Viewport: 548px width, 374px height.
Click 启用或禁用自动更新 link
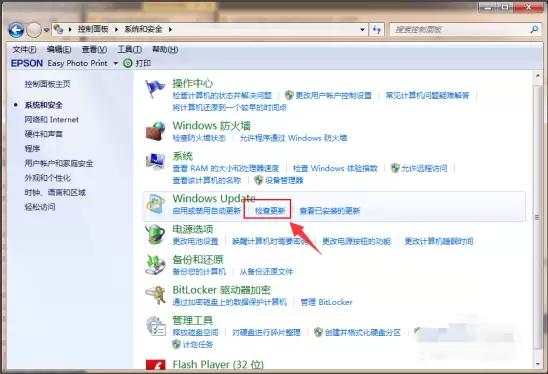[x=207, y=211]
